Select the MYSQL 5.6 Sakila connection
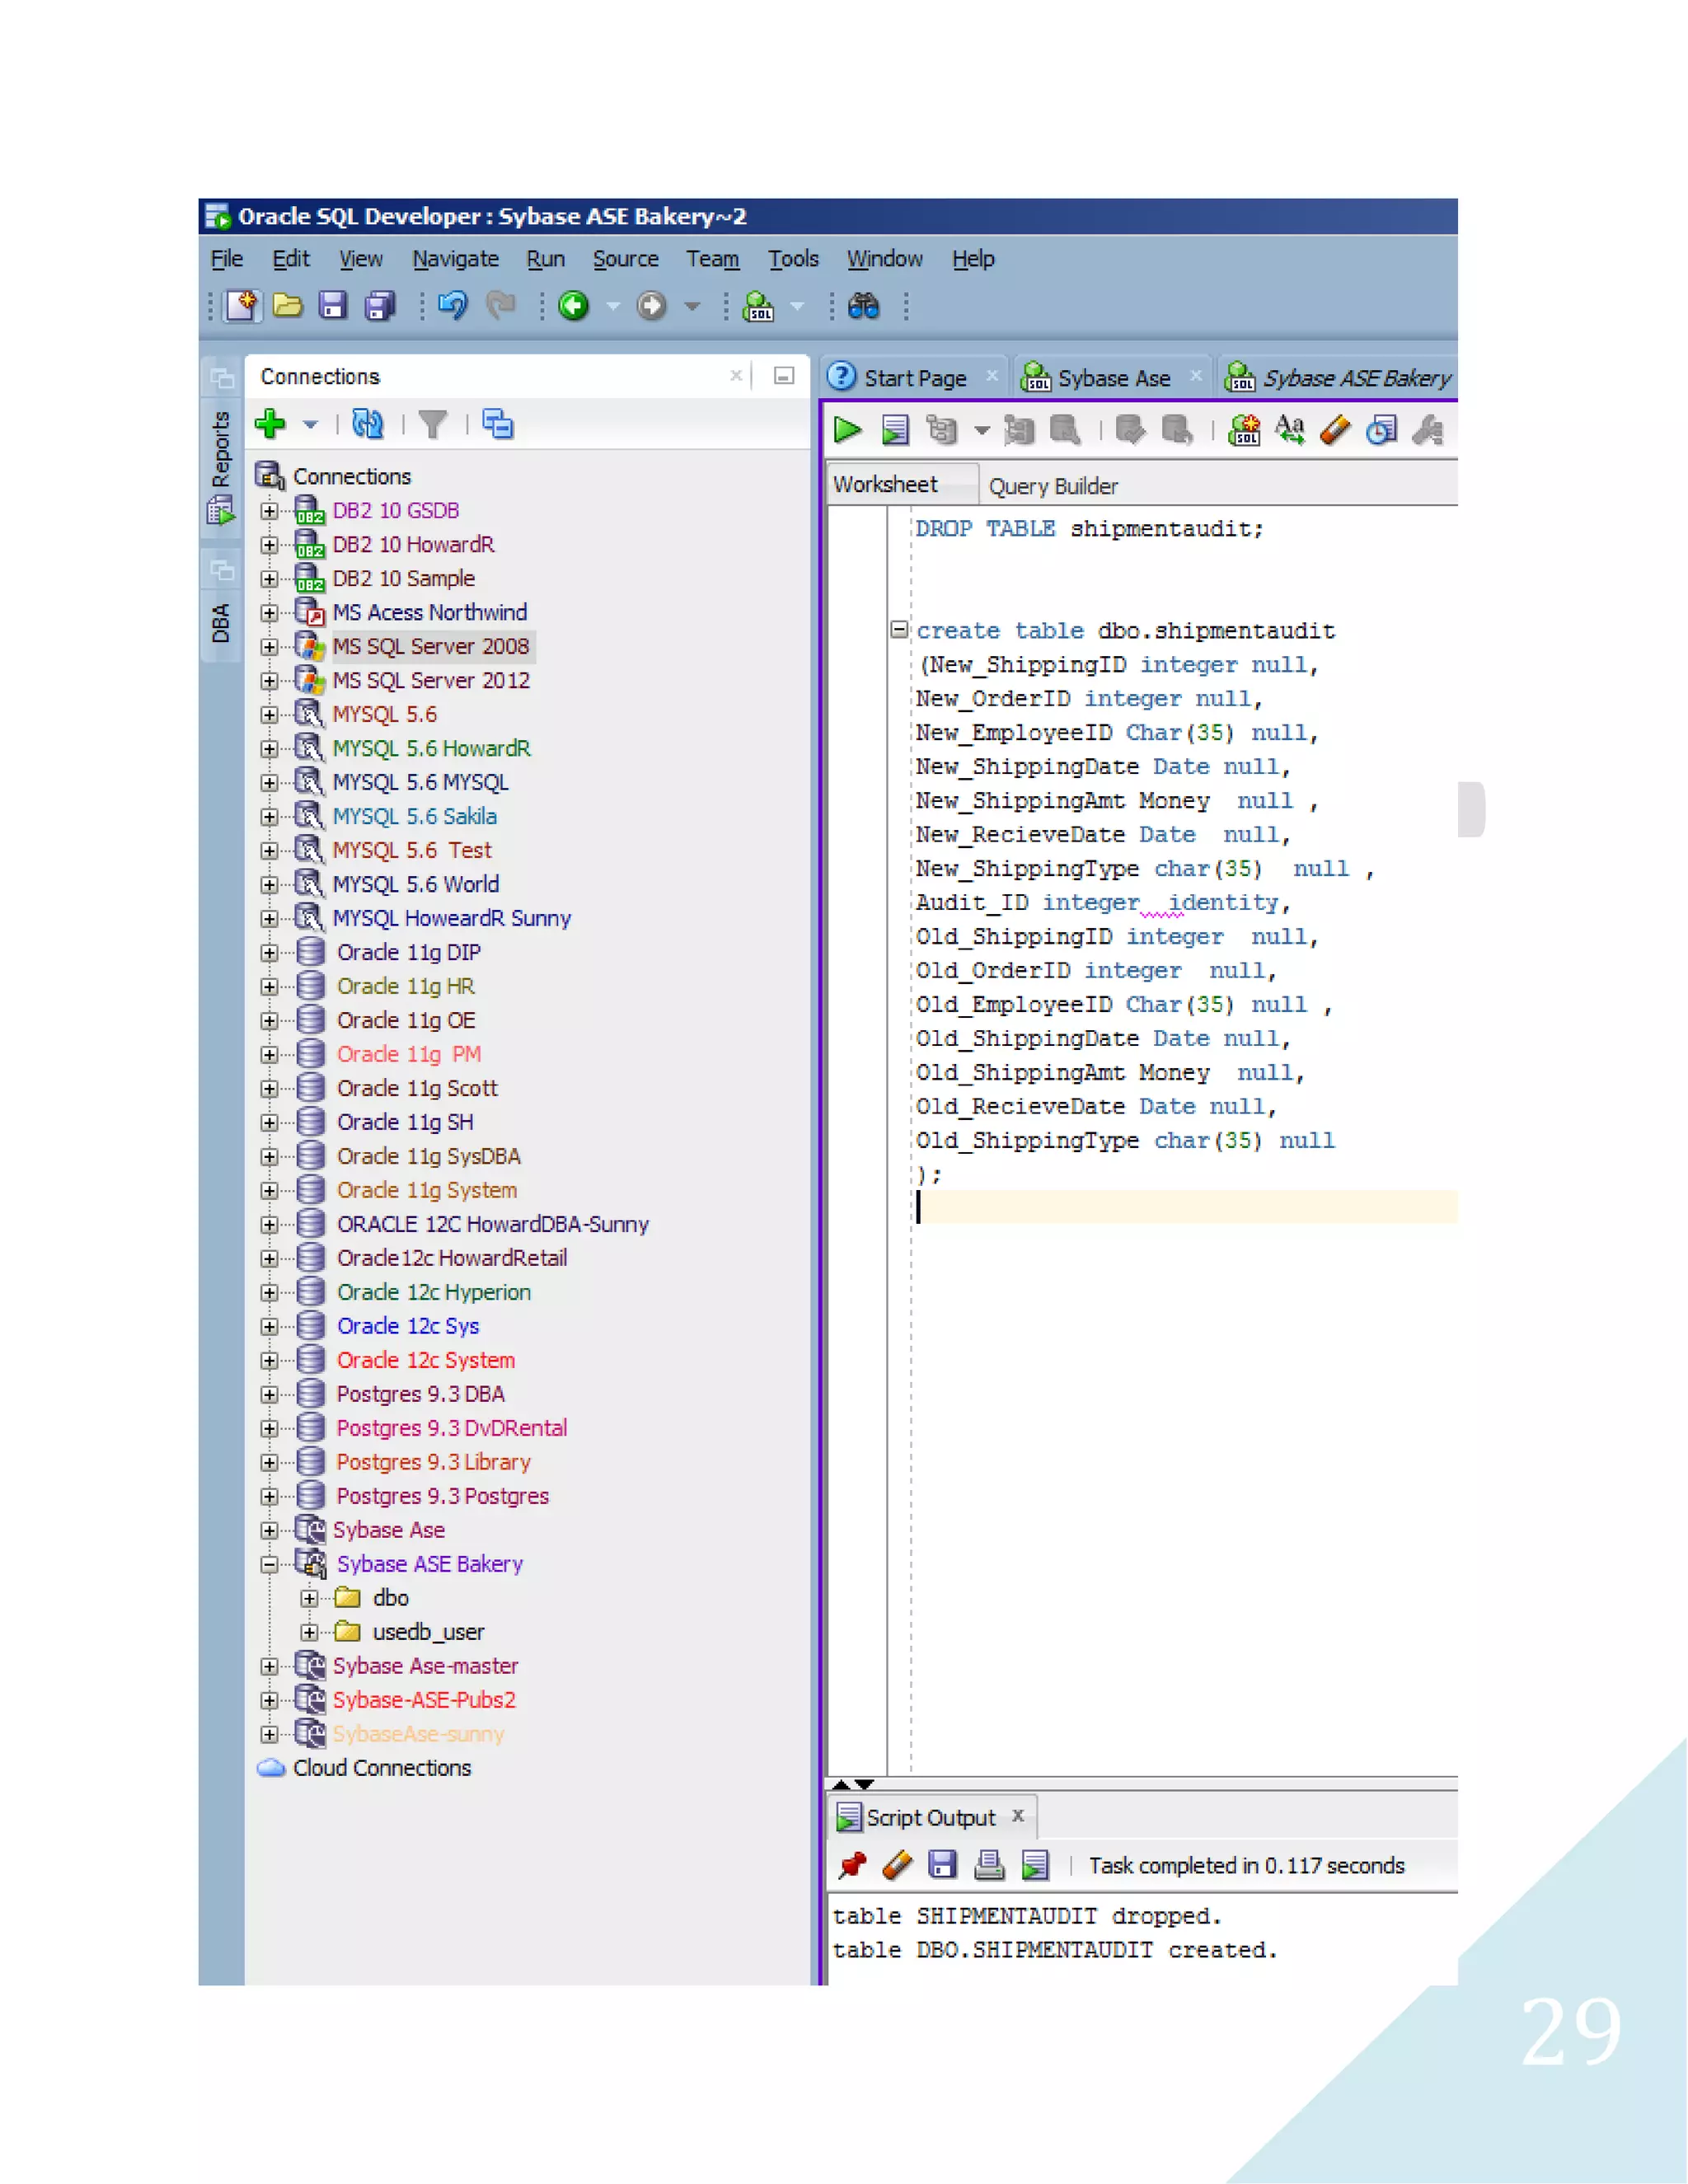1688x2184 pixels. (414, 817)
